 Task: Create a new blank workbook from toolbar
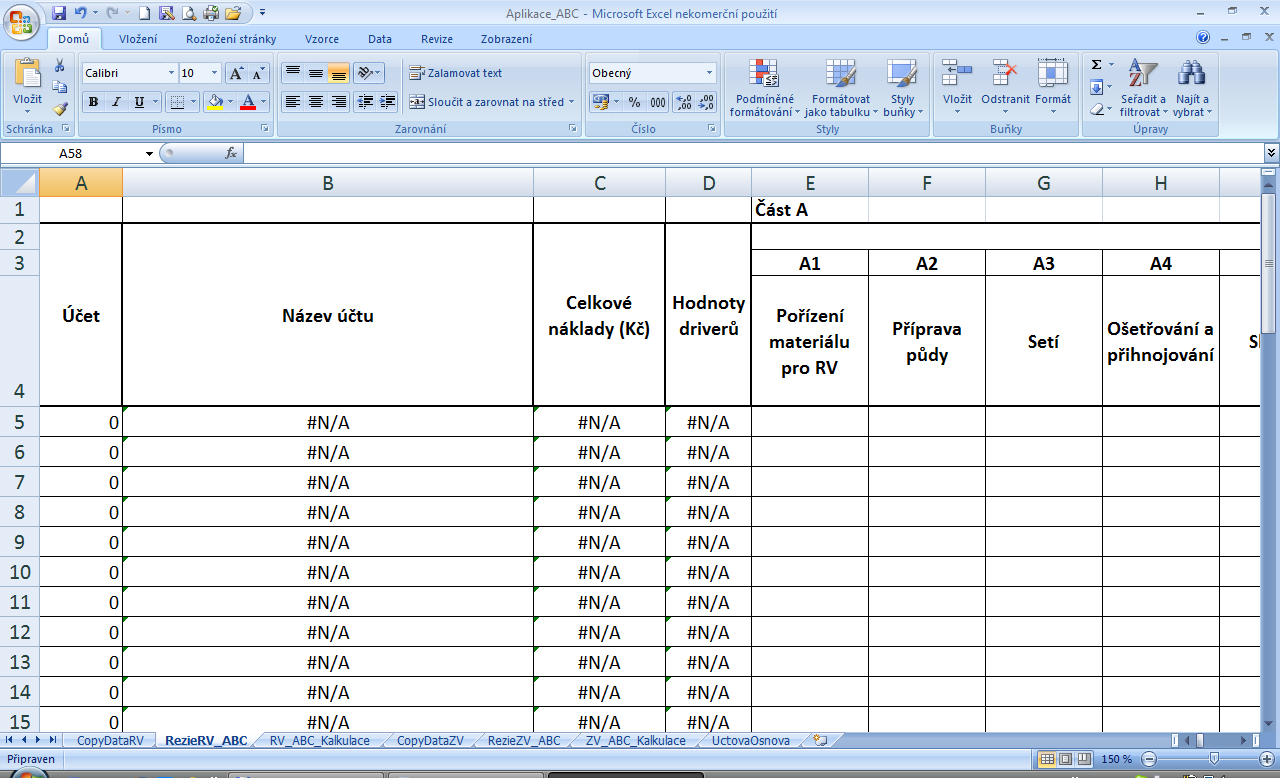coord(145,14)
